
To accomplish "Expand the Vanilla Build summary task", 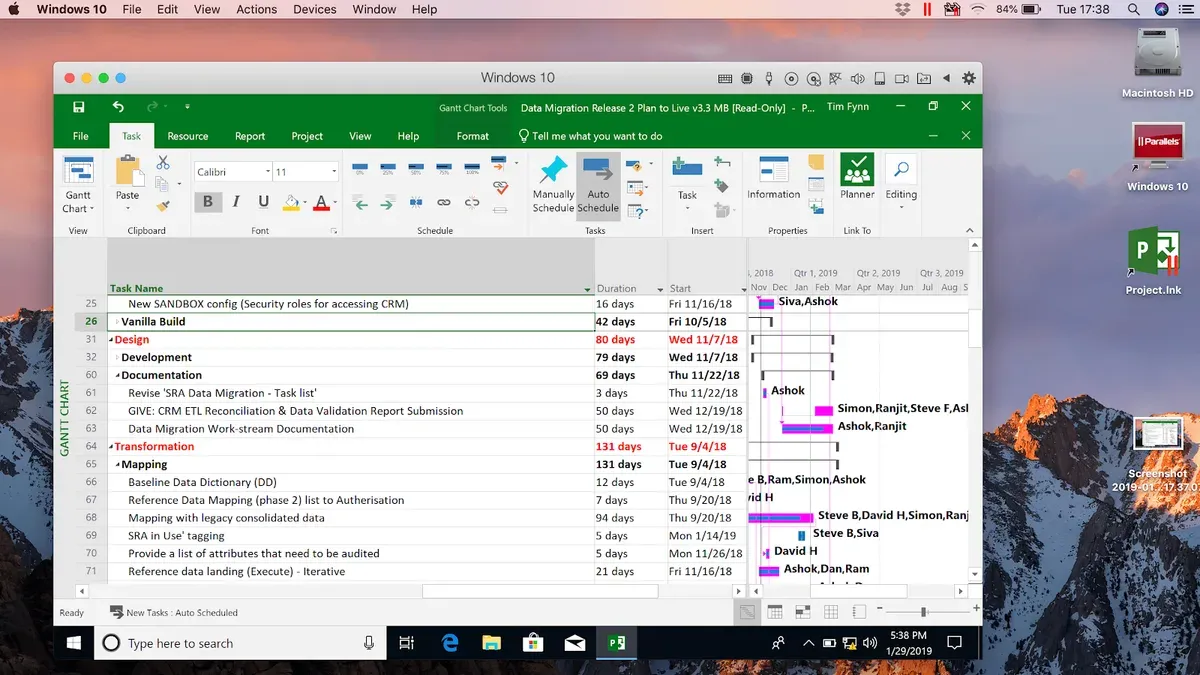I will tap(117, 322).
